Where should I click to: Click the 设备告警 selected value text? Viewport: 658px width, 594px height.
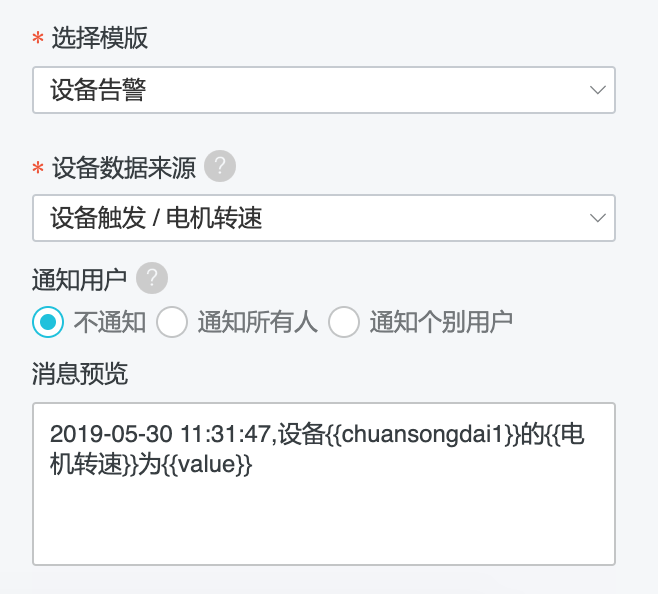click(x=98, y=90)
